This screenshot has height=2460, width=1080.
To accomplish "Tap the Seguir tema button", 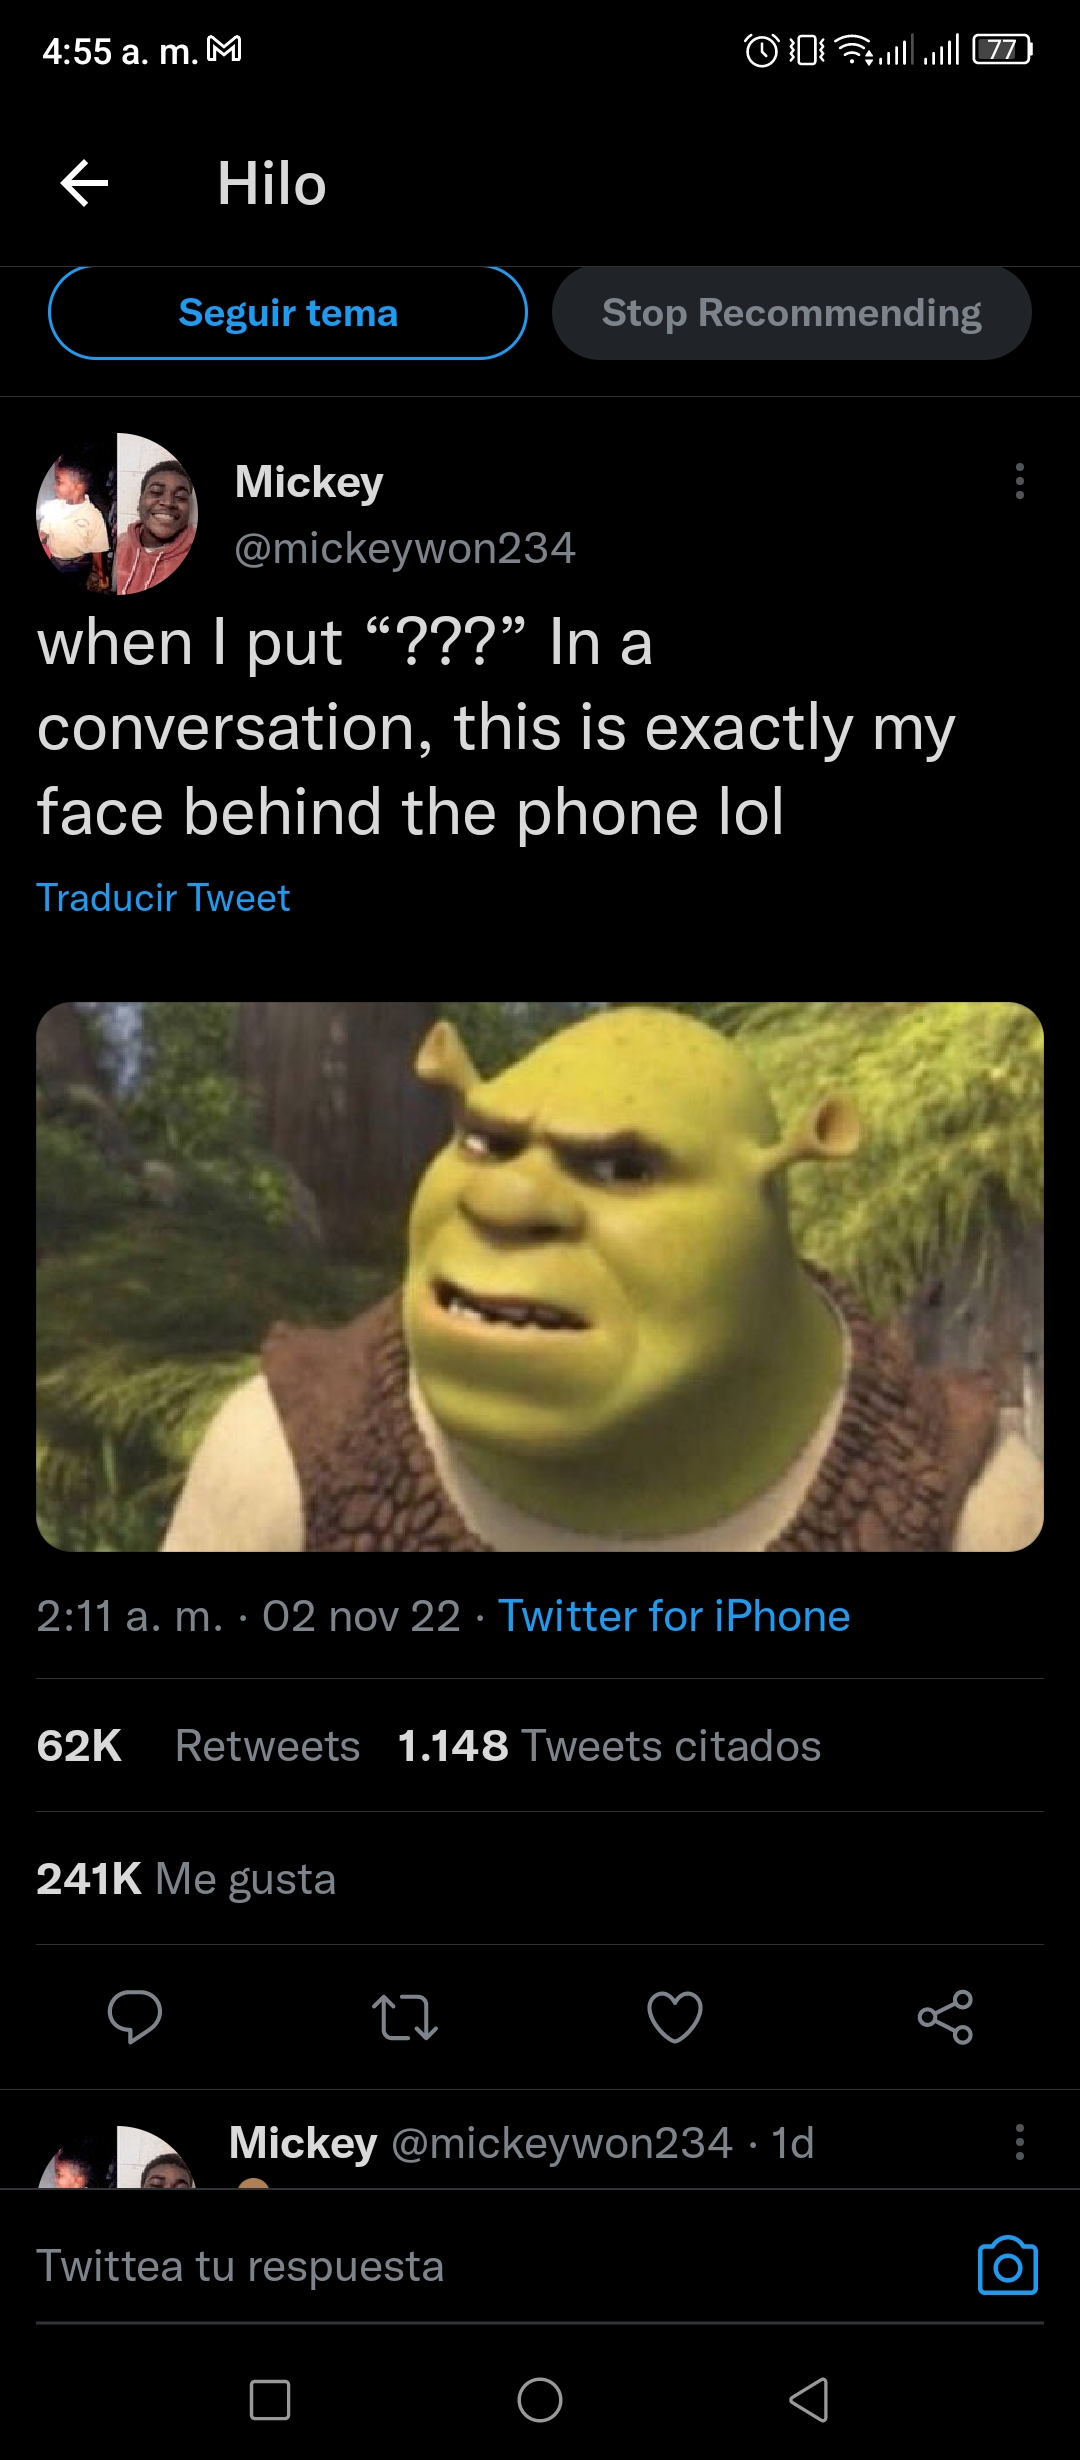I will coord(288,313).
